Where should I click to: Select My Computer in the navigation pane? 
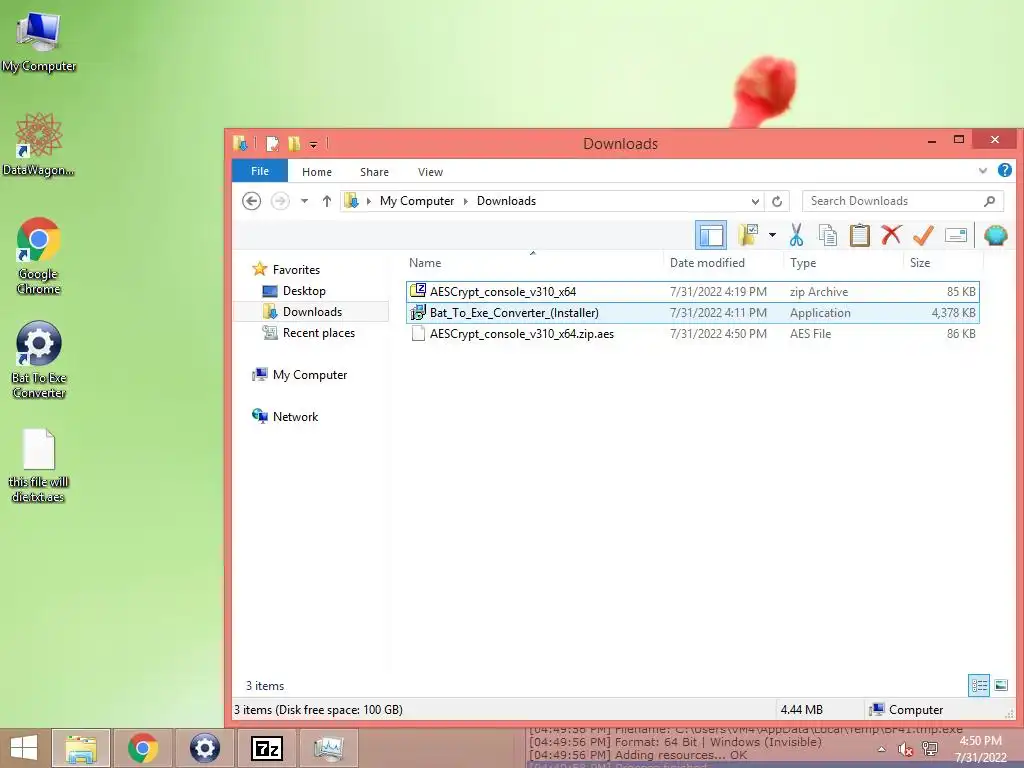click(x=300, y=375)
